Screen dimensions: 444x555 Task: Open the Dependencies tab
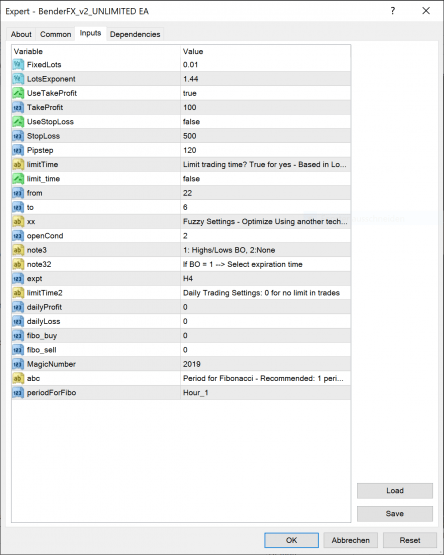(x=135, y=34)
